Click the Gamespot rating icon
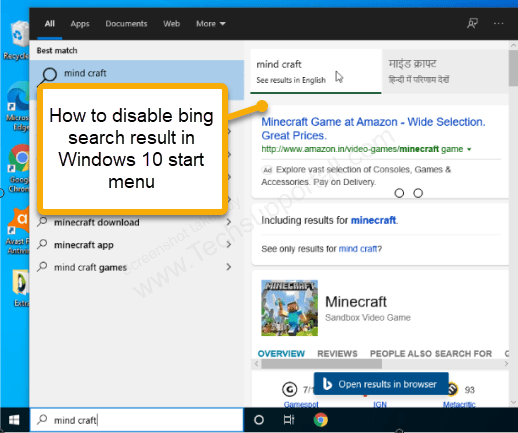 pyautogui.click(x=289, y=389)
